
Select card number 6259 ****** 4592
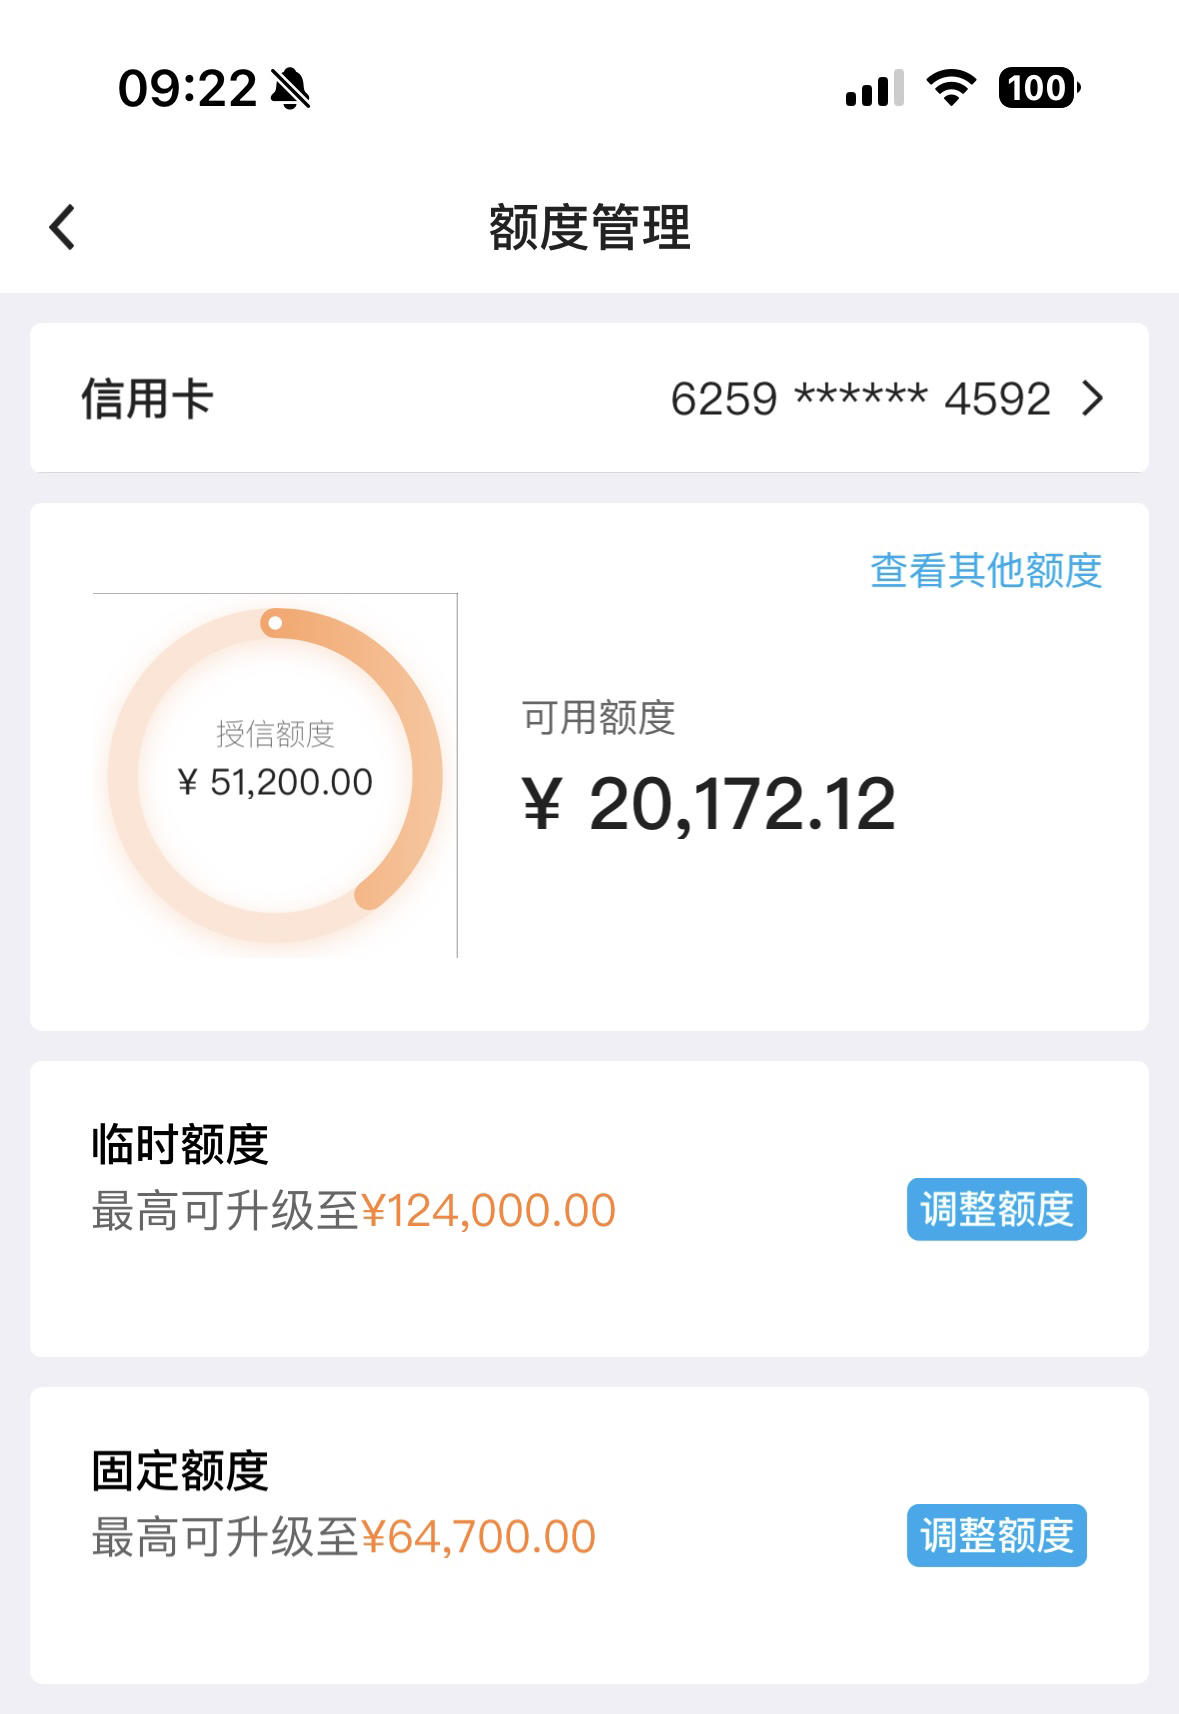[860, 399]
